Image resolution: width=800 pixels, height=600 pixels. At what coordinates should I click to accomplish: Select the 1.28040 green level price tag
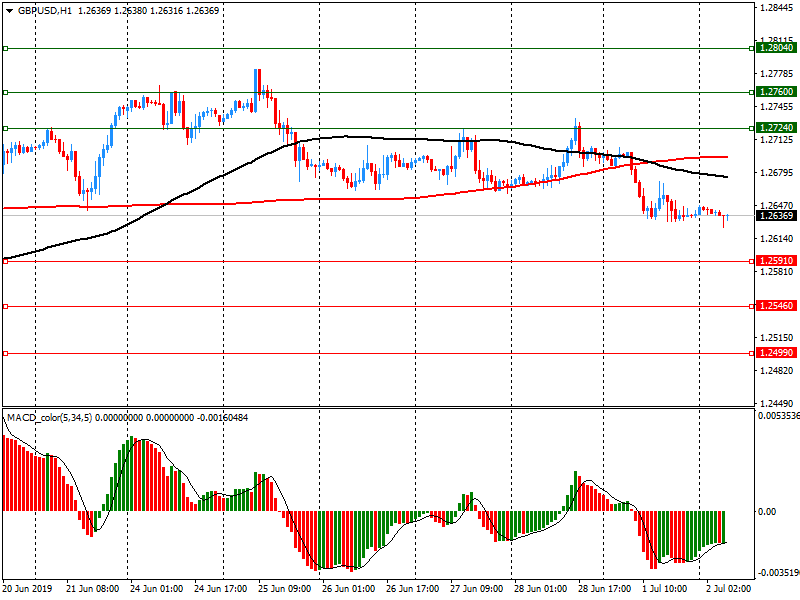[x=777, y=48]
